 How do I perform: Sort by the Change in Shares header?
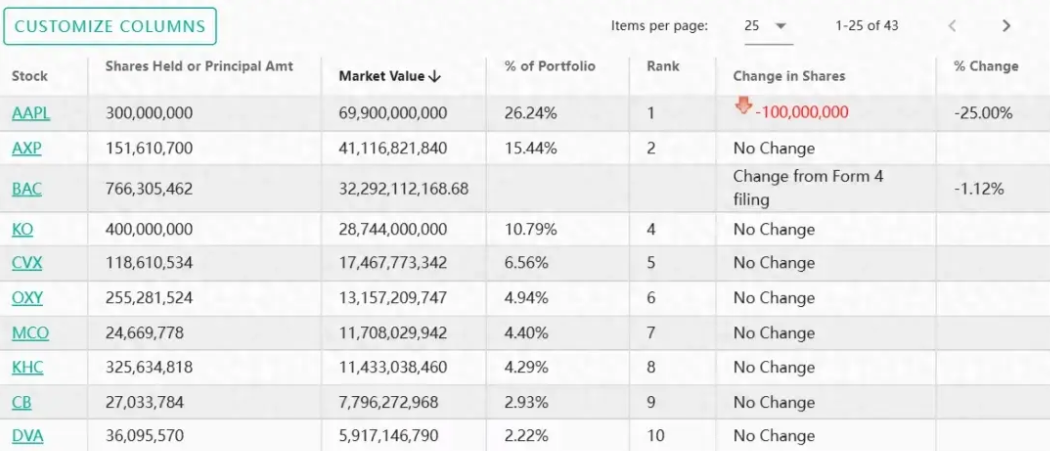pos(789,76)
